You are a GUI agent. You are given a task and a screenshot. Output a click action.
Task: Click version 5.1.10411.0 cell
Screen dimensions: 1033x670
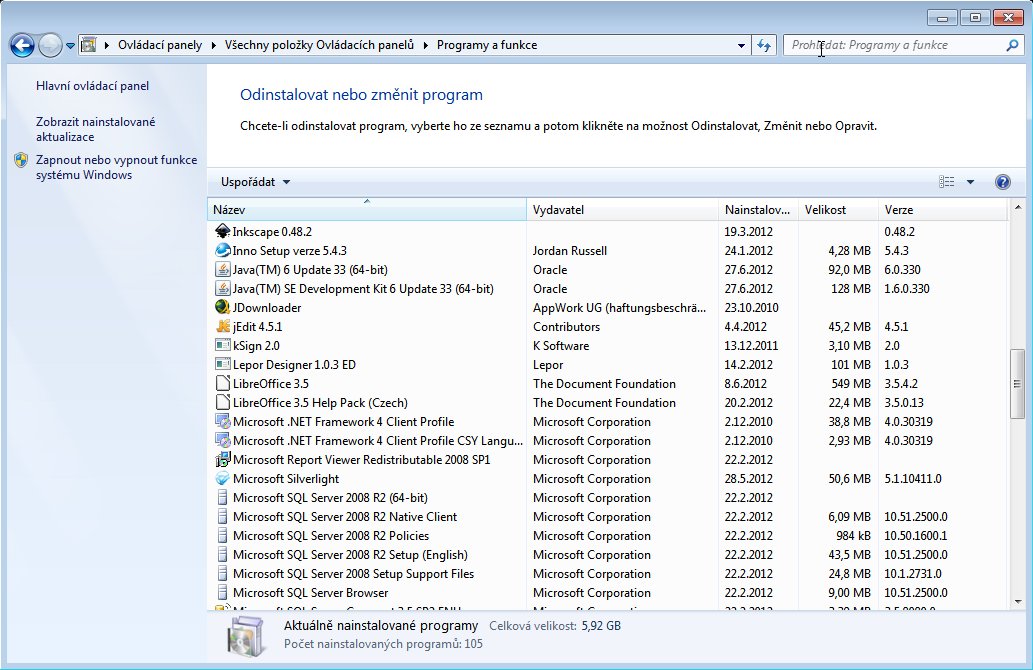click(913, 479)
